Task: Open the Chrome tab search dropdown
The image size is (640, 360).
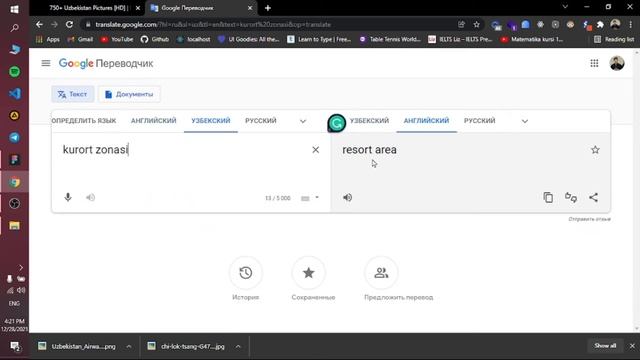Action: 565,7
